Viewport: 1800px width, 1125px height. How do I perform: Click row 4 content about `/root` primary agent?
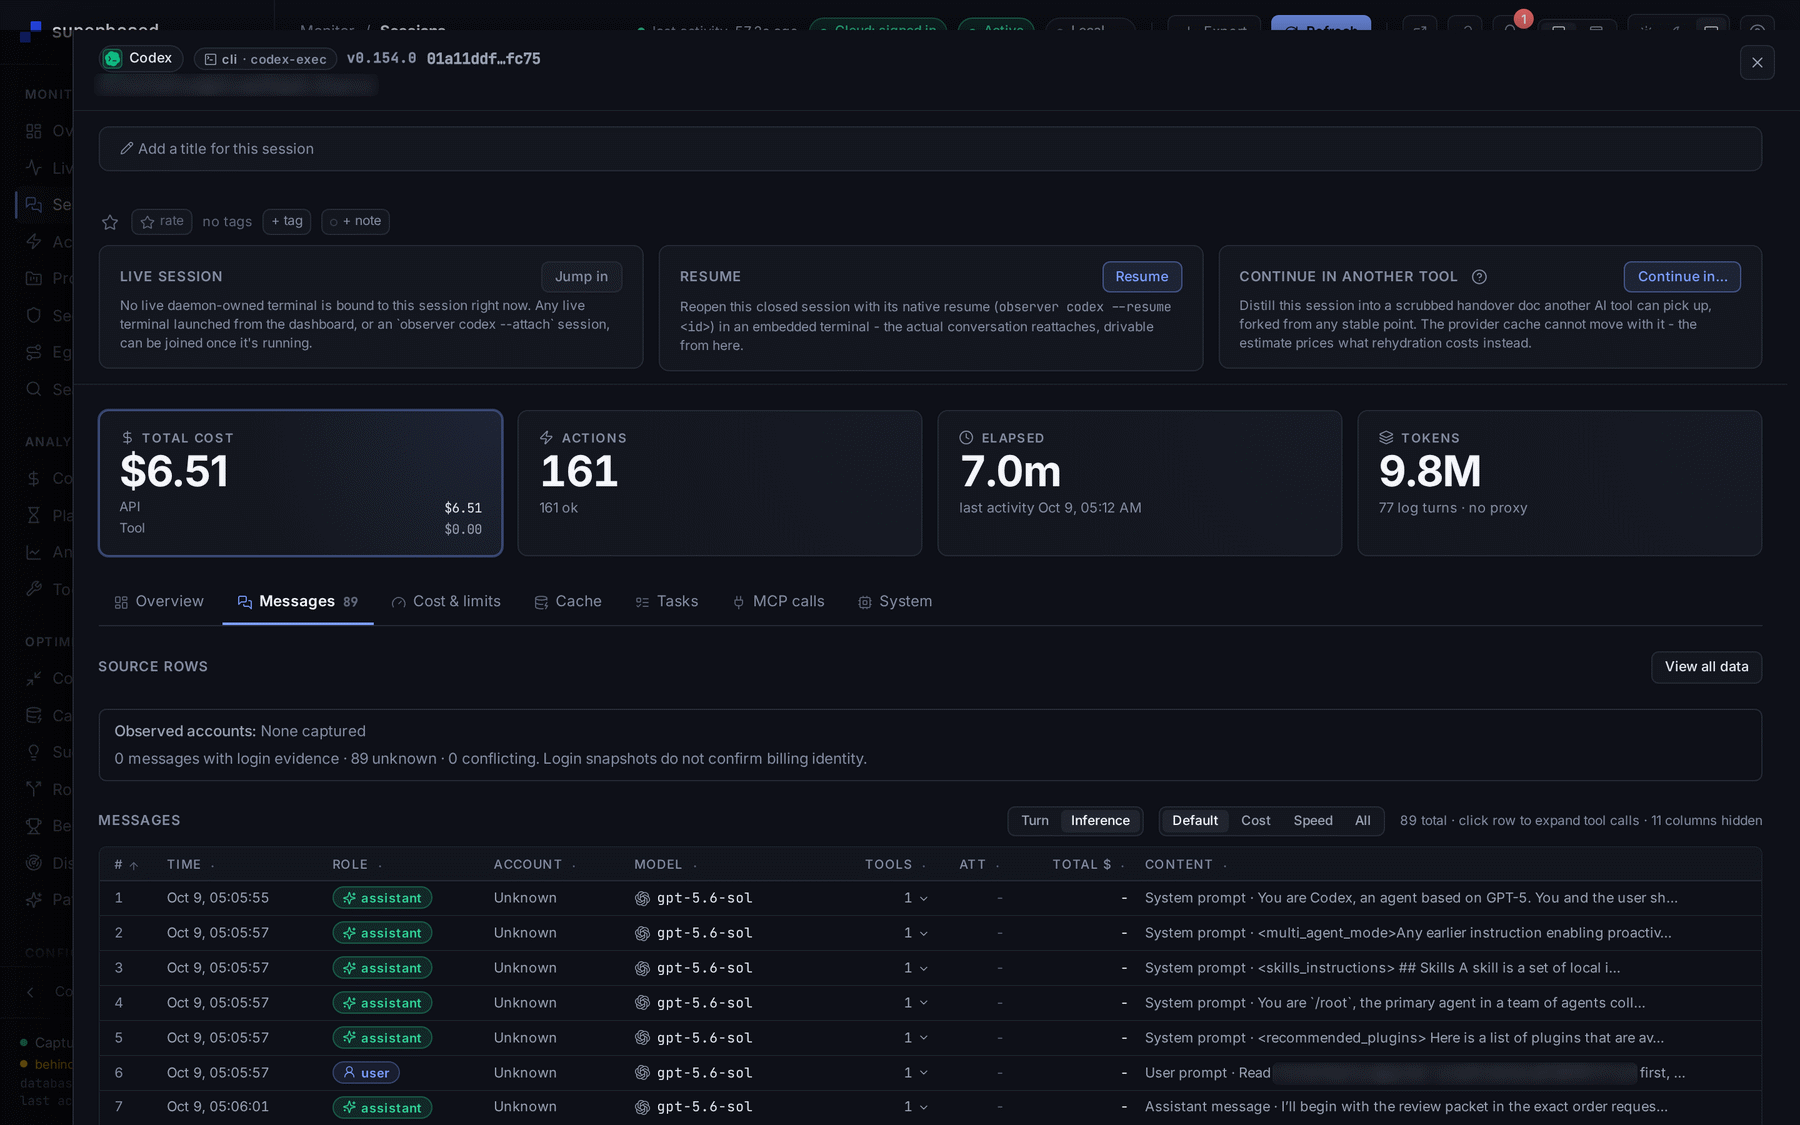tap(1395, 1003)
